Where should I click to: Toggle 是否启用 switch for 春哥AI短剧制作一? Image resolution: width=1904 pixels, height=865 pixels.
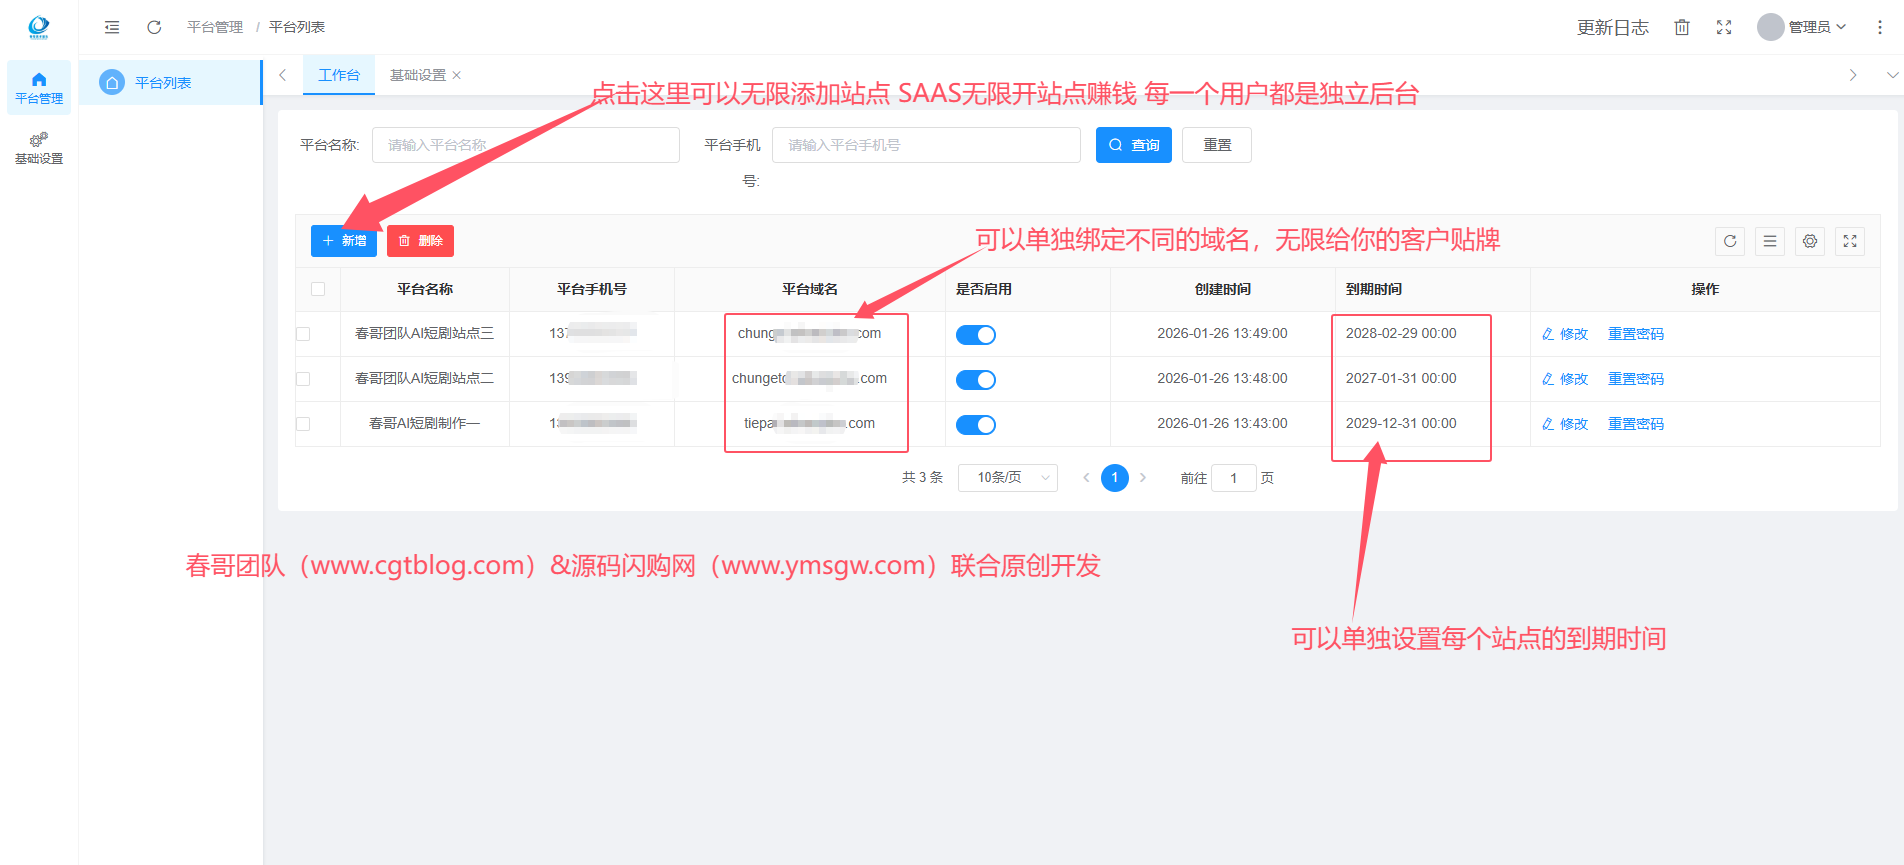pyautogui.click(x=976, y=425)
